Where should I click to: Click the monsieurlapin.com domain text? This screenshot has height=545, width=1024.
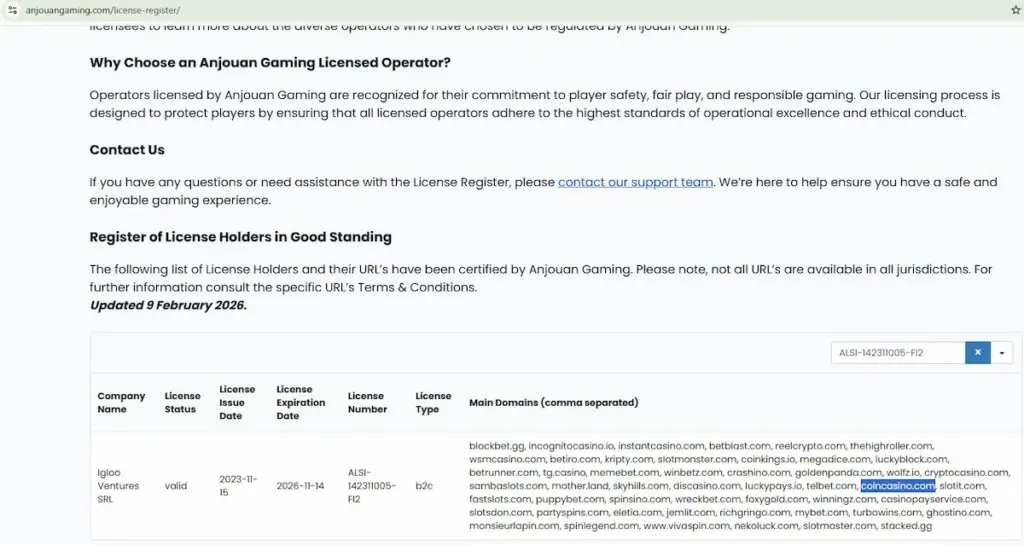point(514,525)
